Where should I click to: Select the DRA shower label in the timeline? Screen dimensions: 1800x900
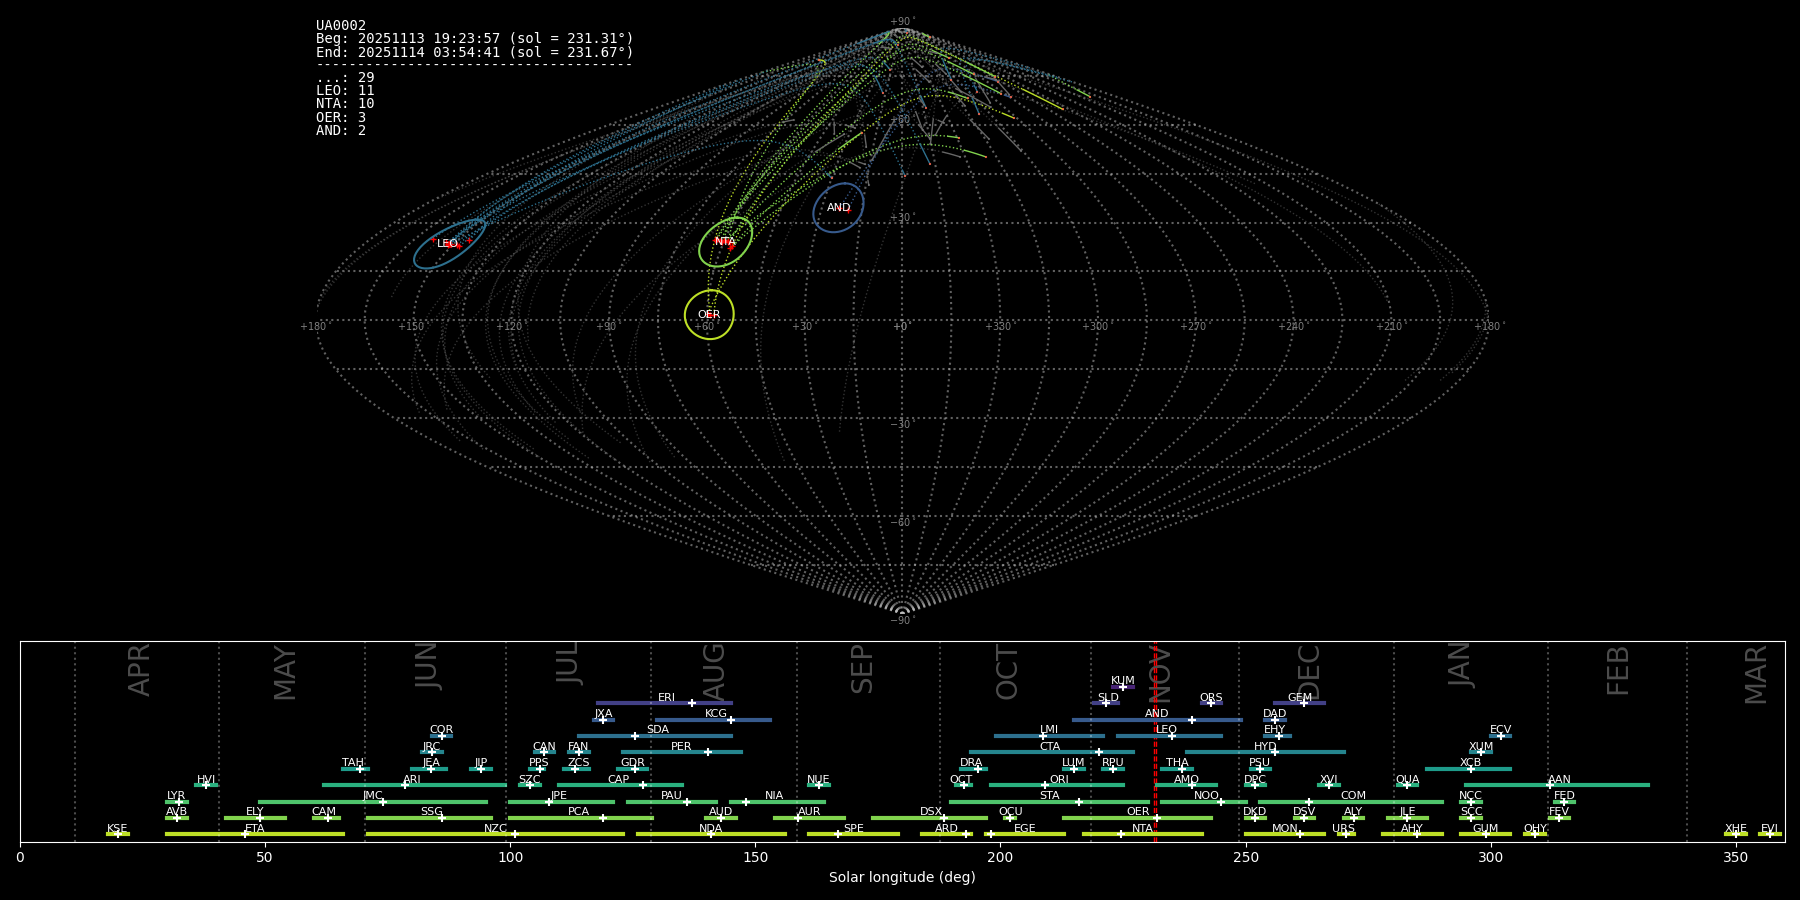coord(971,763)
